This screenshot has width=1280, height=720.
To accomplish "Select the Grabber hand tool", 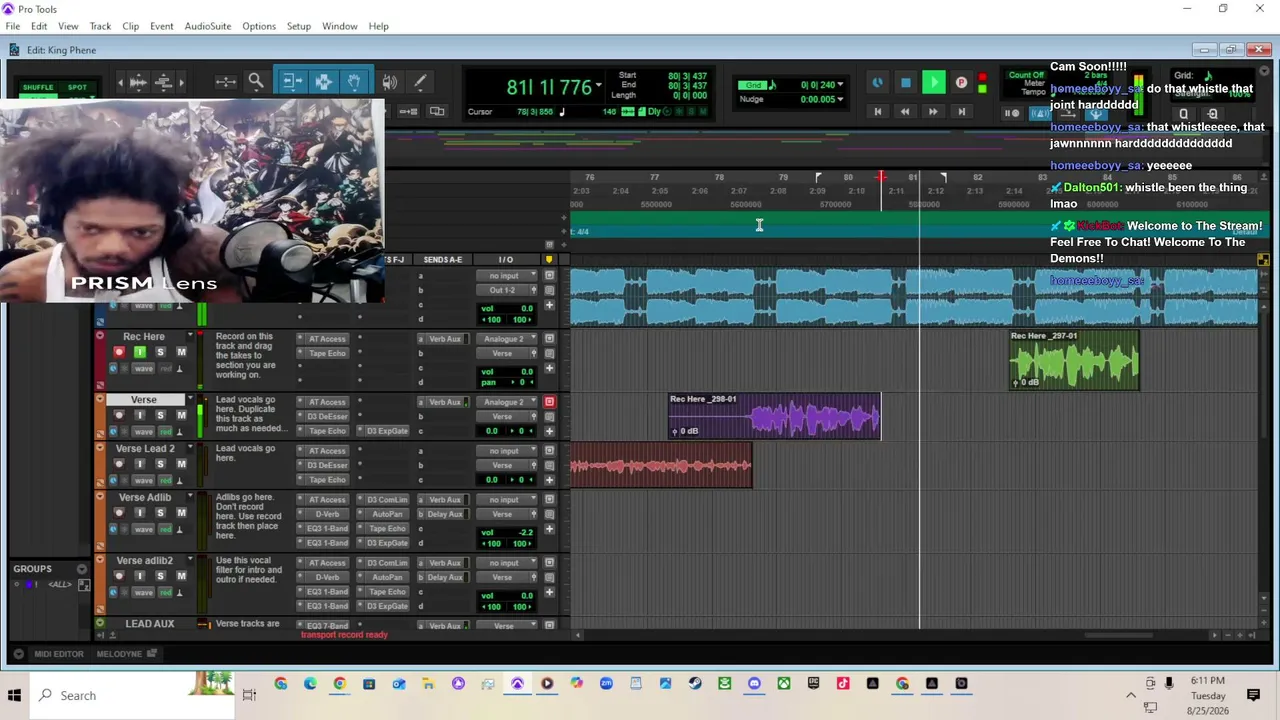I will tap(354, 82).
